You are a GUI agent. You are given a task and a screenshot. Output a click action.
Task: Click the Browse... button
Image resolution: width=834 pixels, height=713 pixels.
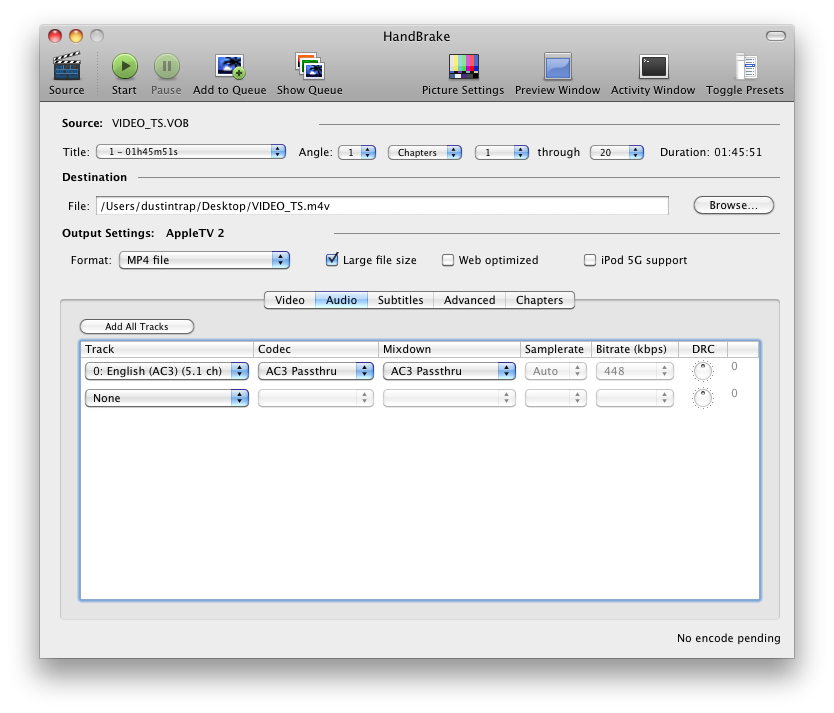[x=733, y=205]
